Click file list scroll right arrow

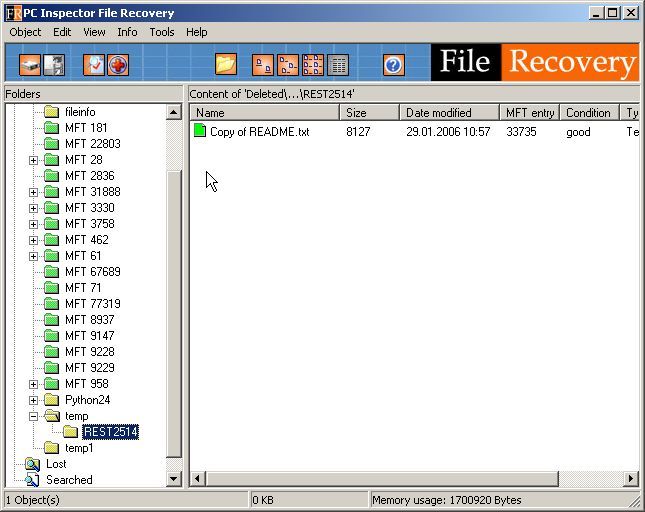[631, 479]
